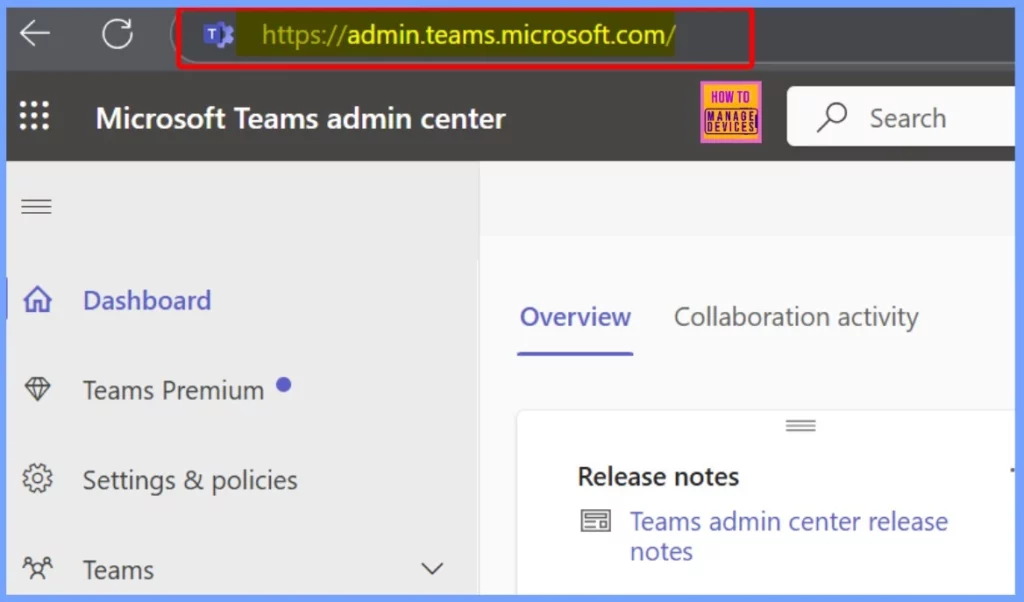Click the Release notes card drag handle
Screen dimensions: 1024x602
800,426
